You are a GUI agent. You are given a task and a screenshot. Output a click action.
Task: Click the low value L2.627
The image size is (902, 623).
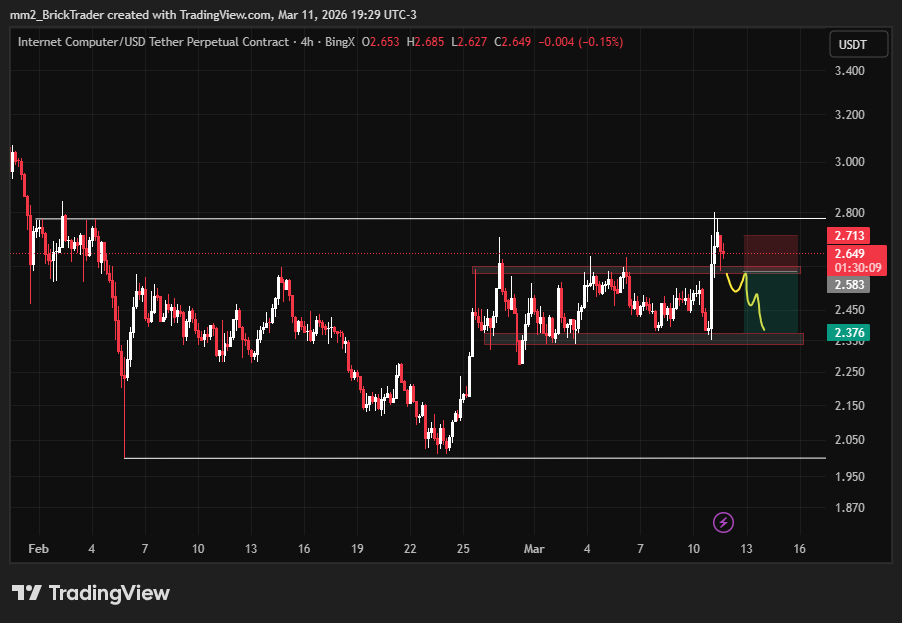pyautogui.click(x=469, y=42)
